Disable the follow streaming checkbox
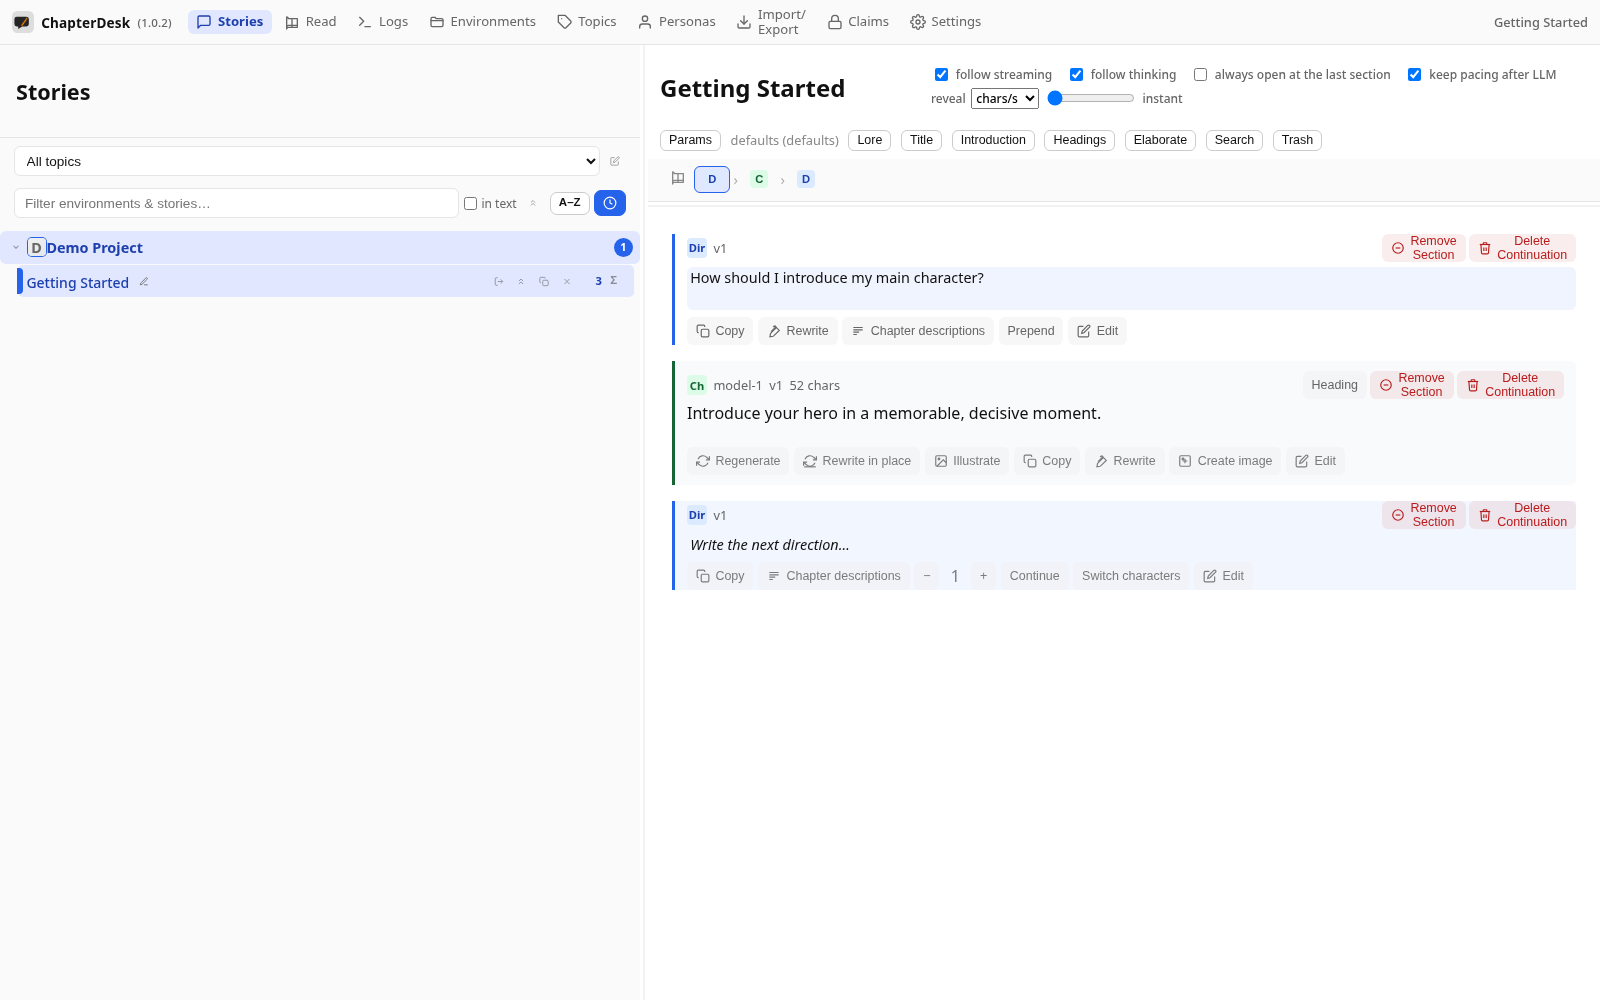1600x1000 pixels. coord(941,75)
